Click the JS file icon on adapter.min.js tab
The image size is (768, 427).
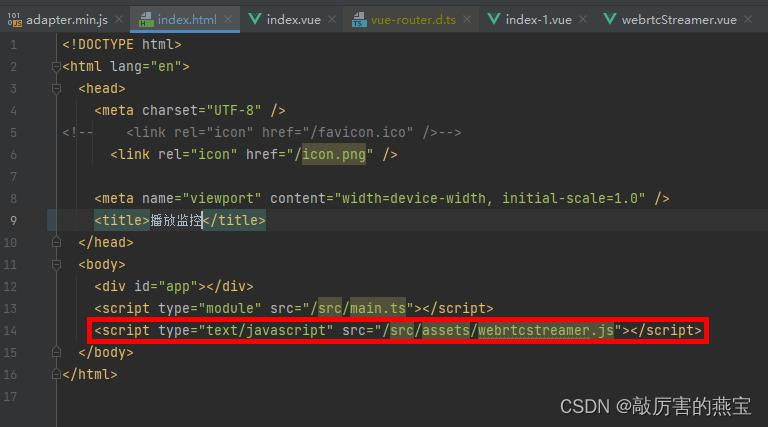[15, 20]
